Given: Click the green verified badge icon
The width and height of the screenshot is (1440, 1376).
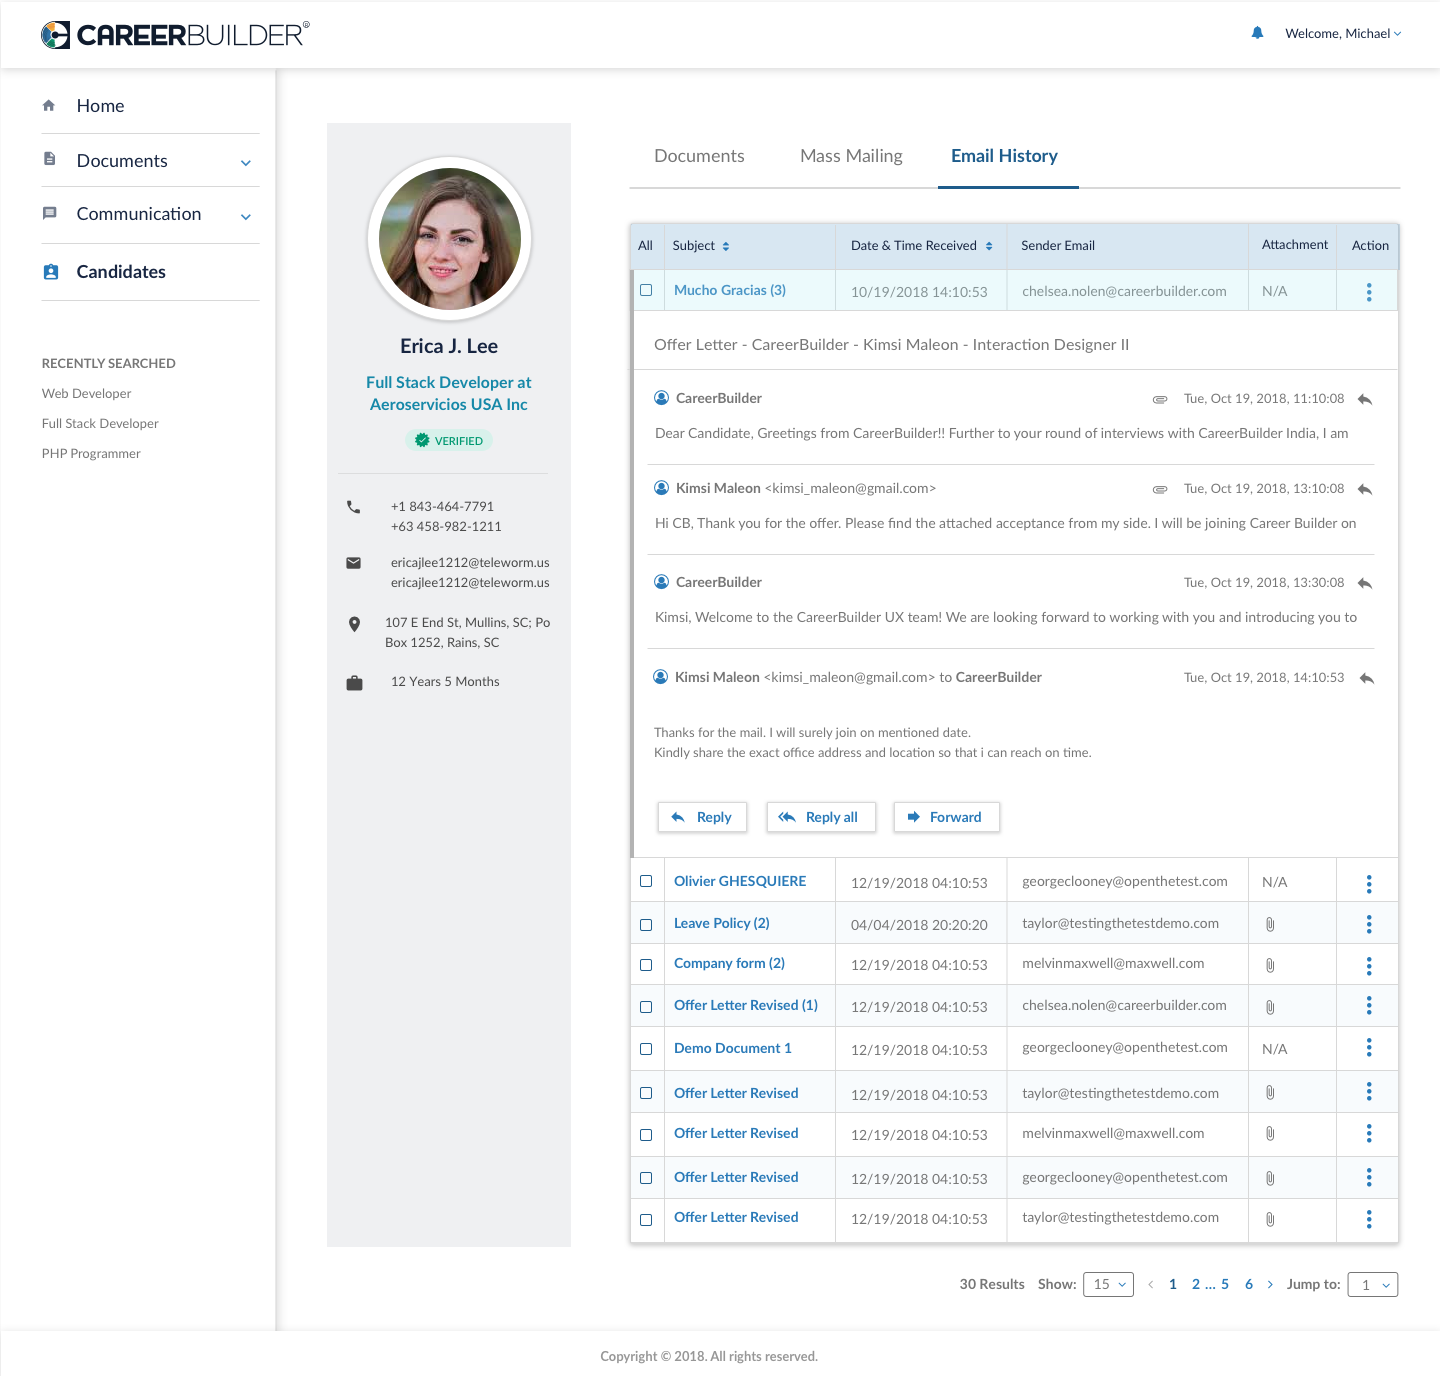Looking at the screenshot, I should click(422, 440).
